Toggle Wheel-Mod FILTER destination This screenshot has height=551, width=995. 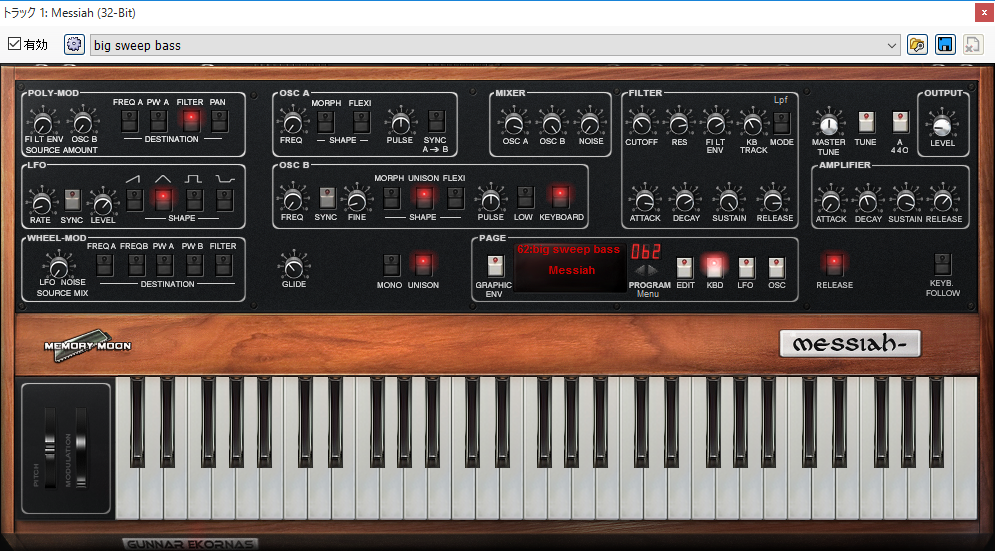223,265
